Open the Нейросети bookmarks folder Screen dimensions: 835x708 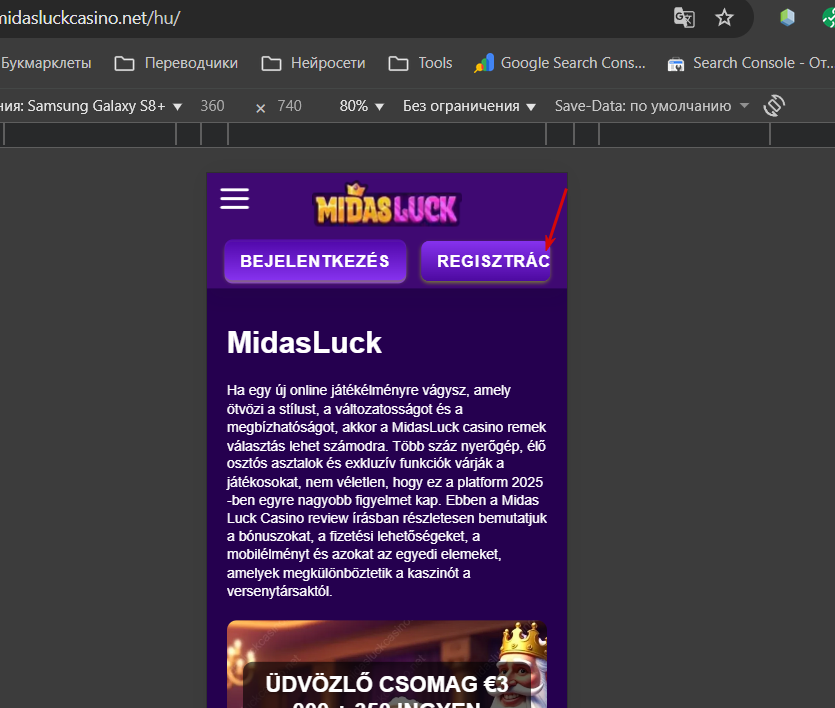[x=313, y=63]
